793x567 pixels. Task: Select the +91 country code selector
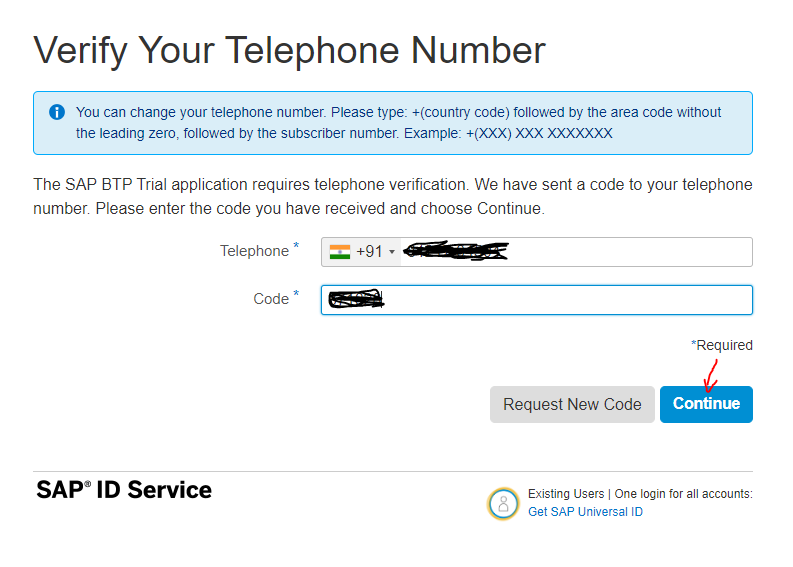(x=362, y=252)
